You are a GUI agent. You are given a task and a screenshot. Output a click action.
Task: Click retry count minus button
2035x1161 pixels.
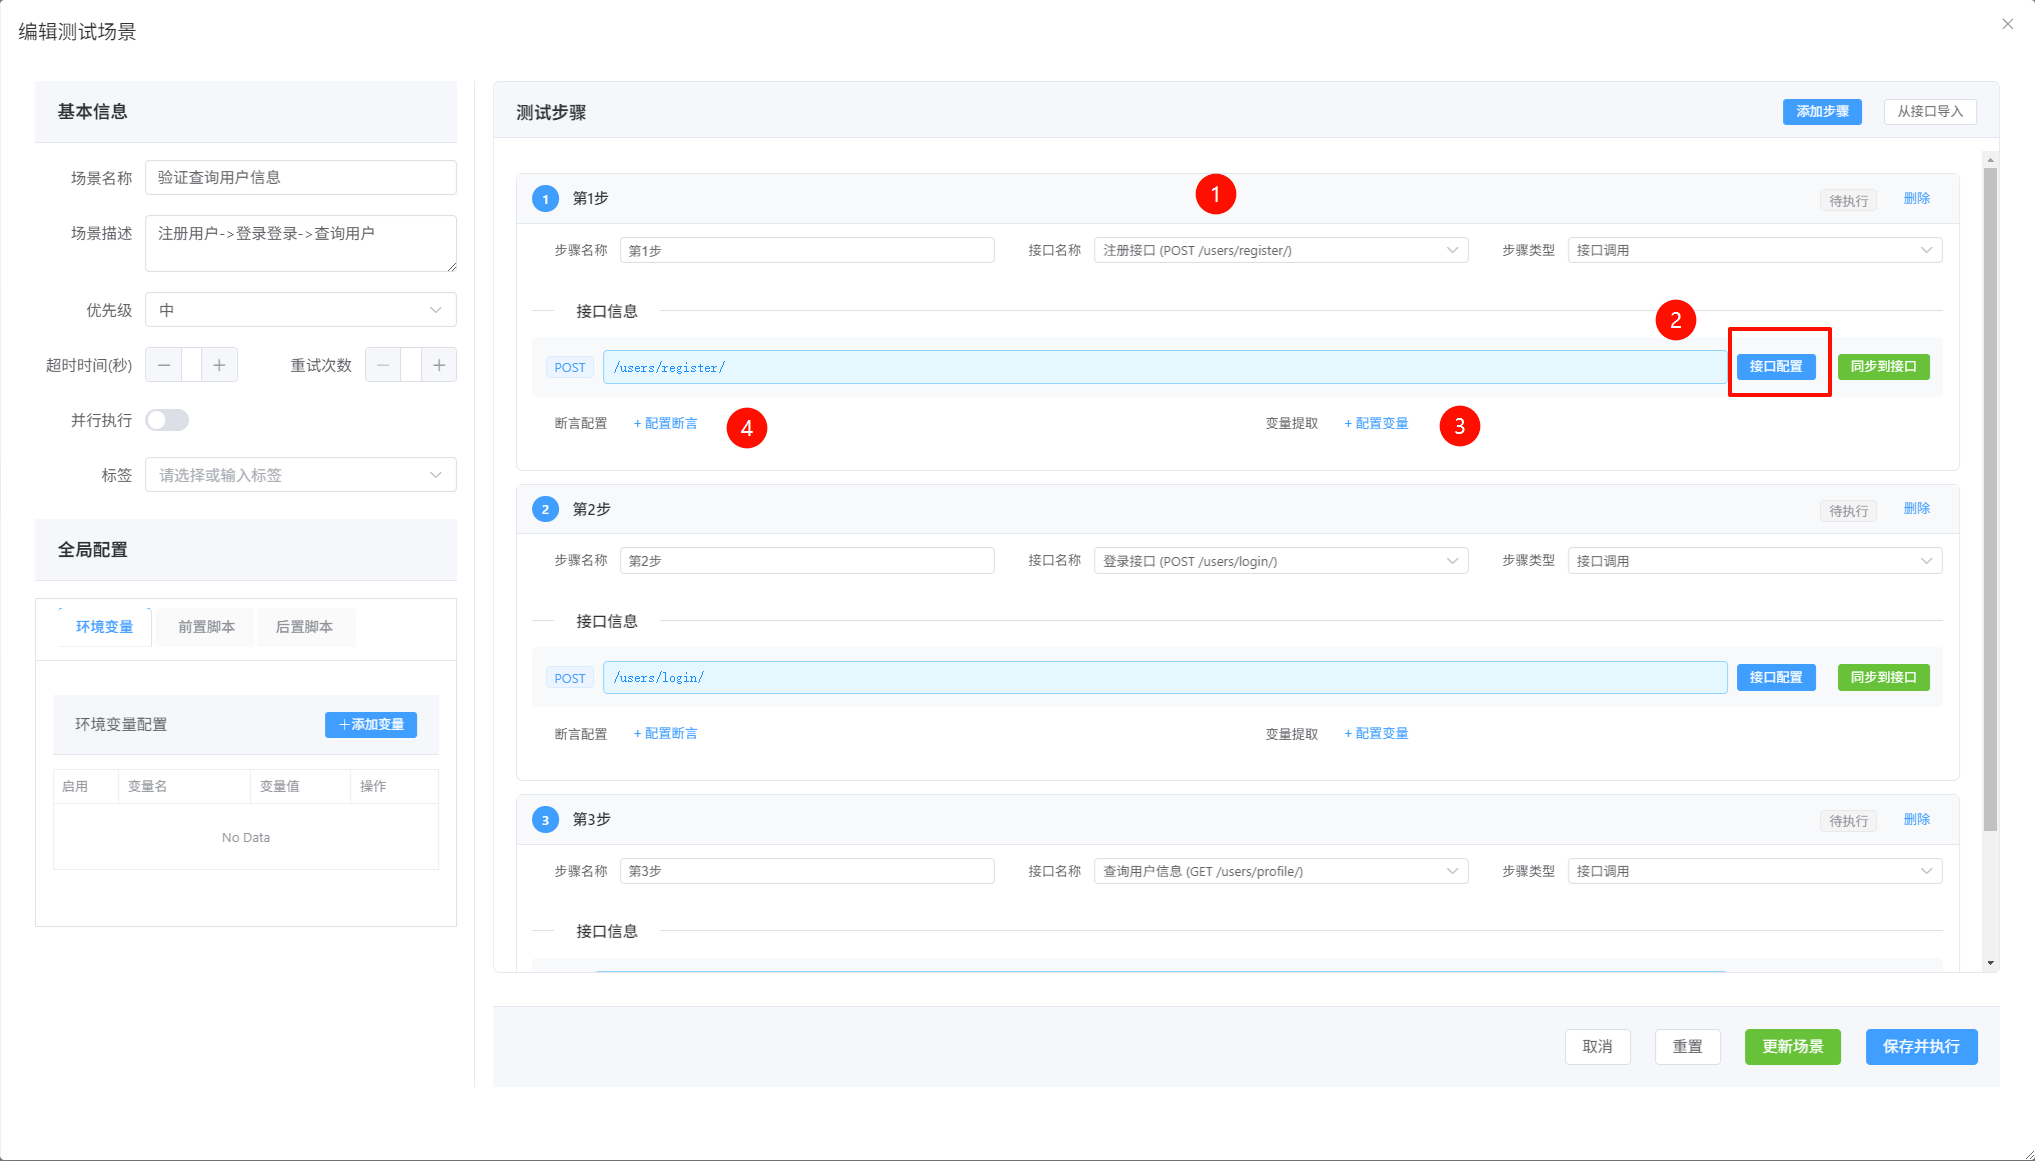[x=383, y=365]
